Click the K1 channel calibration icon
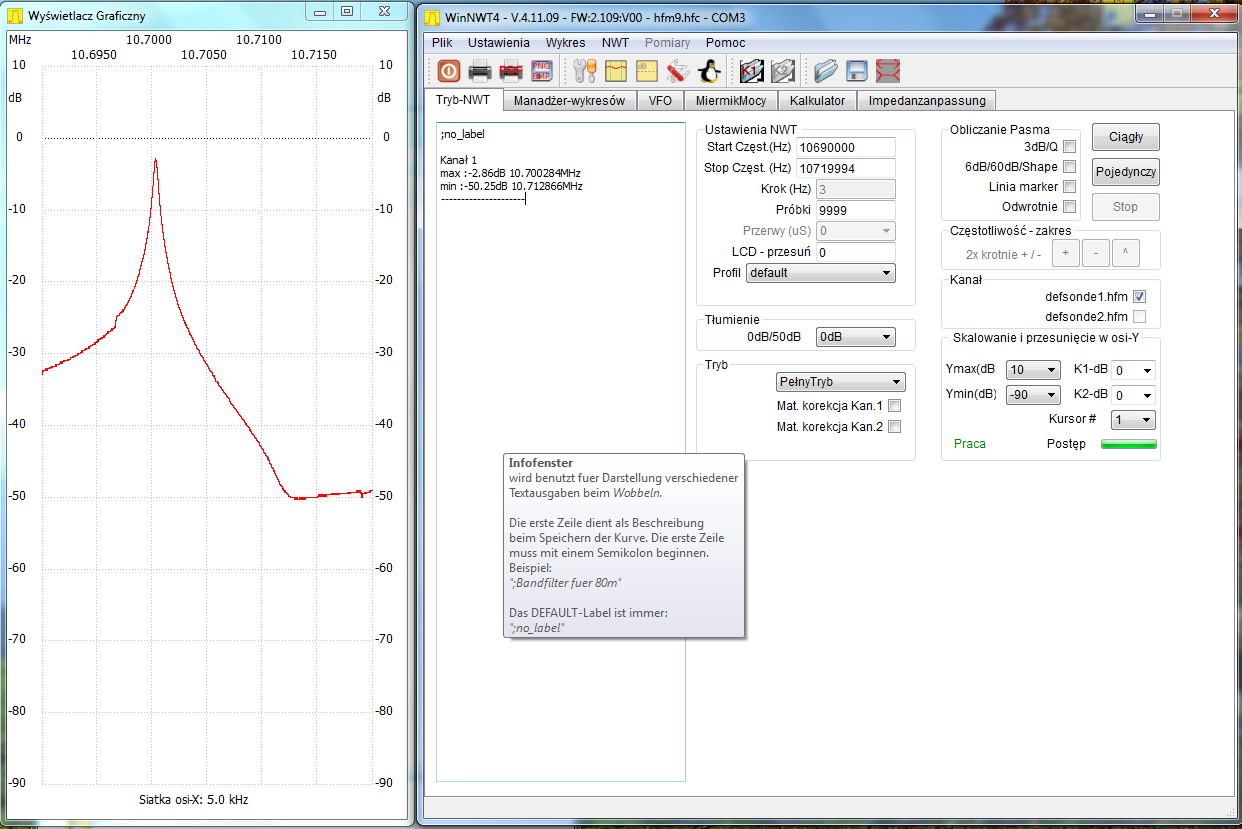Screen dimensions: 1242x829 [x=751, y=71]
